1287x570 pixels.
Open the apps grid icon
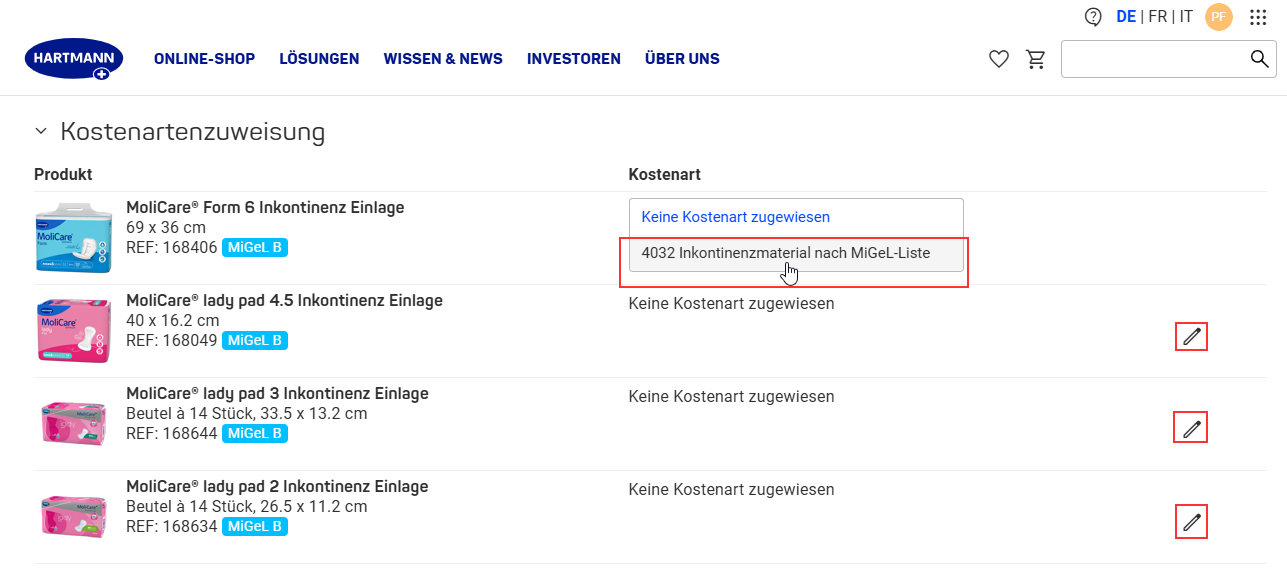click(1258, 17)
